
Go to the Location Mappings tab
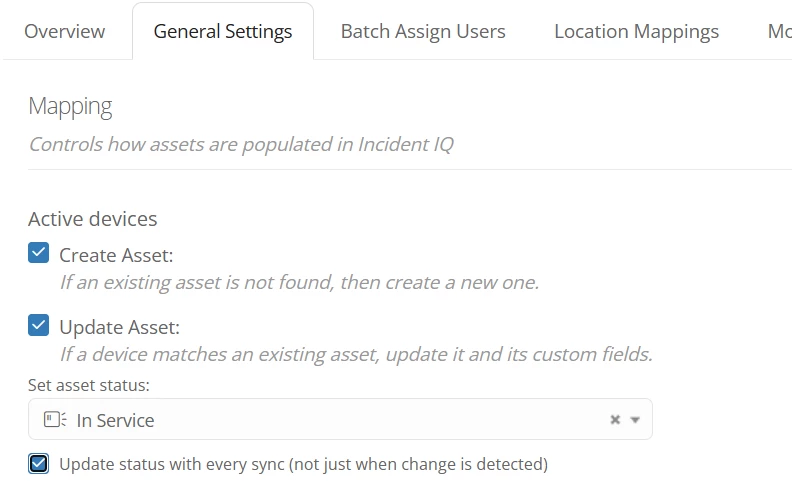click(636, 31)
